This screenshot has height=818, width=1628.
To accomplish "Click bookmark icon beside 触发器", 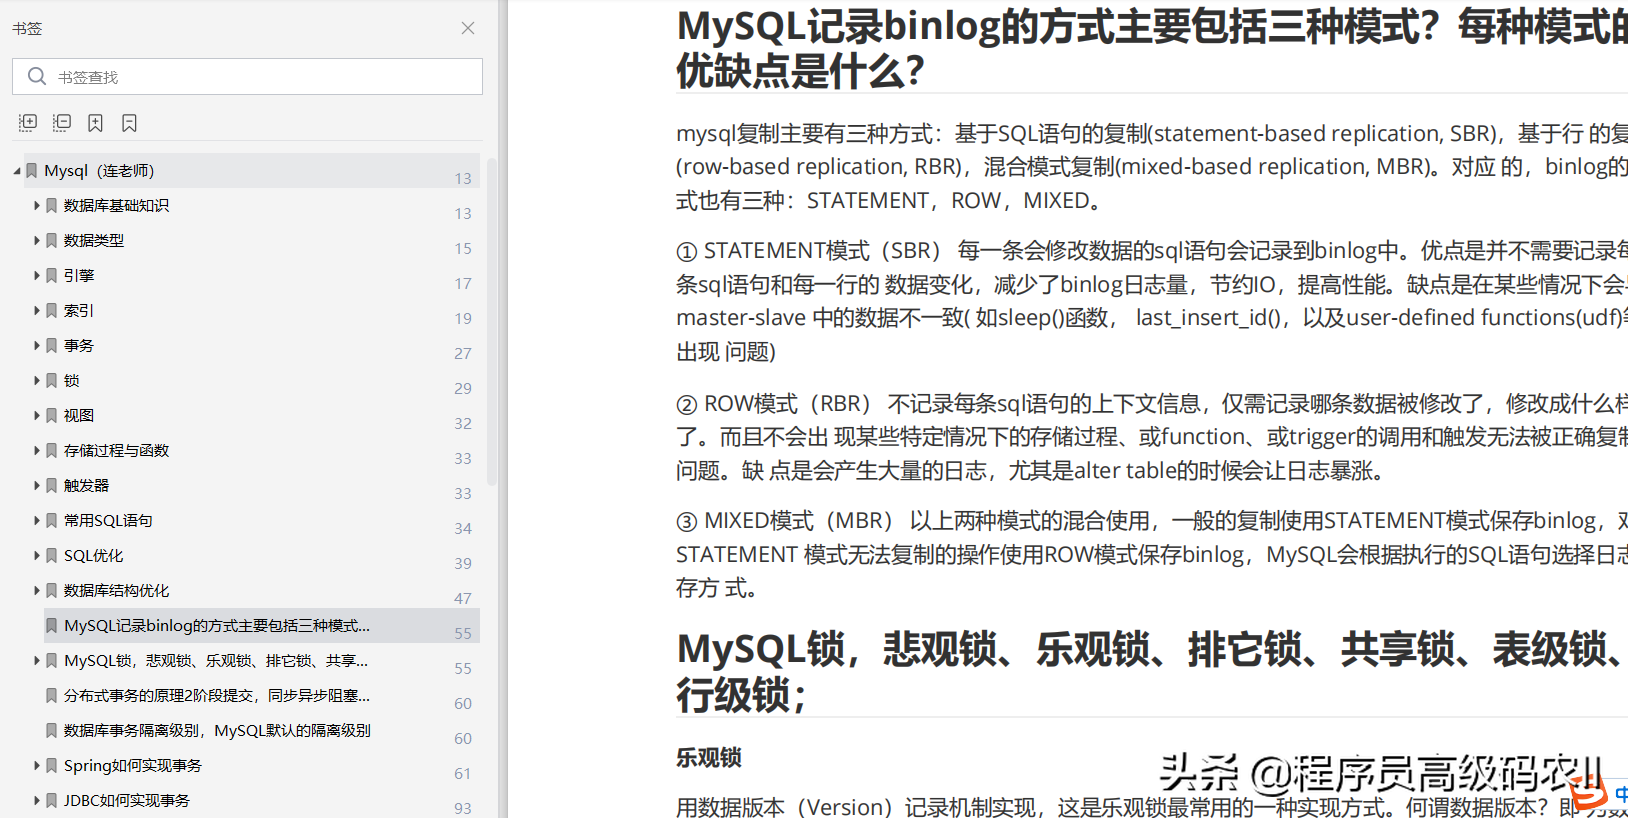I will [x=52, y=485].
